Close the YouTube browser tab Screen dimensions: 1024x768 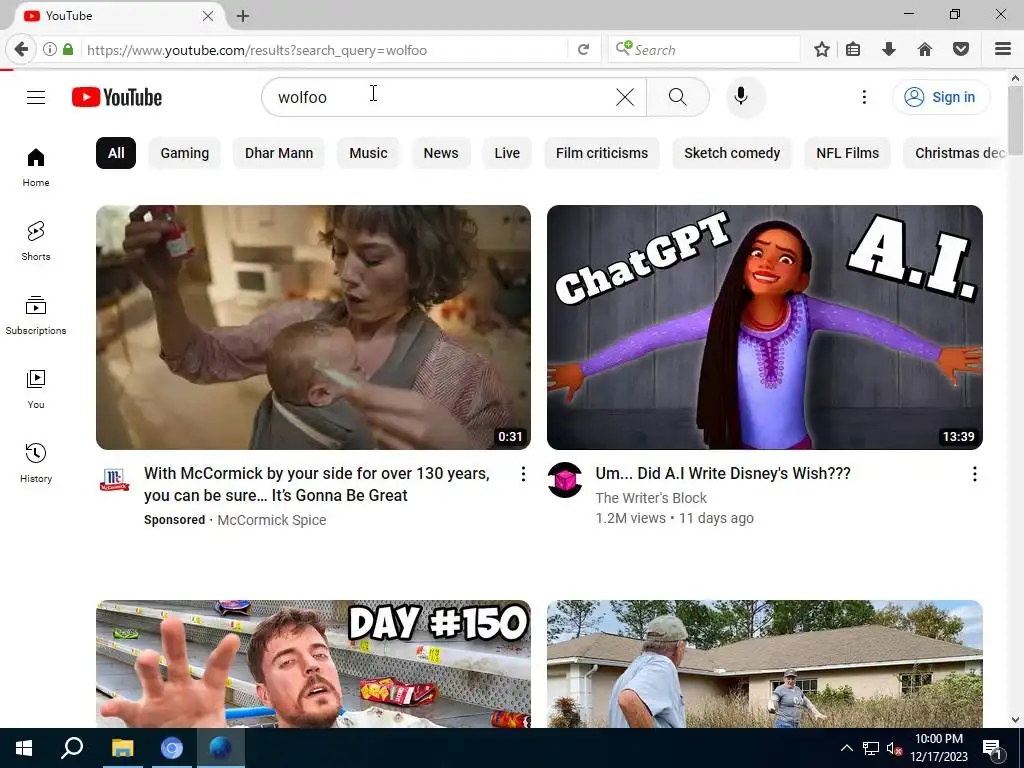click(208, 16)
